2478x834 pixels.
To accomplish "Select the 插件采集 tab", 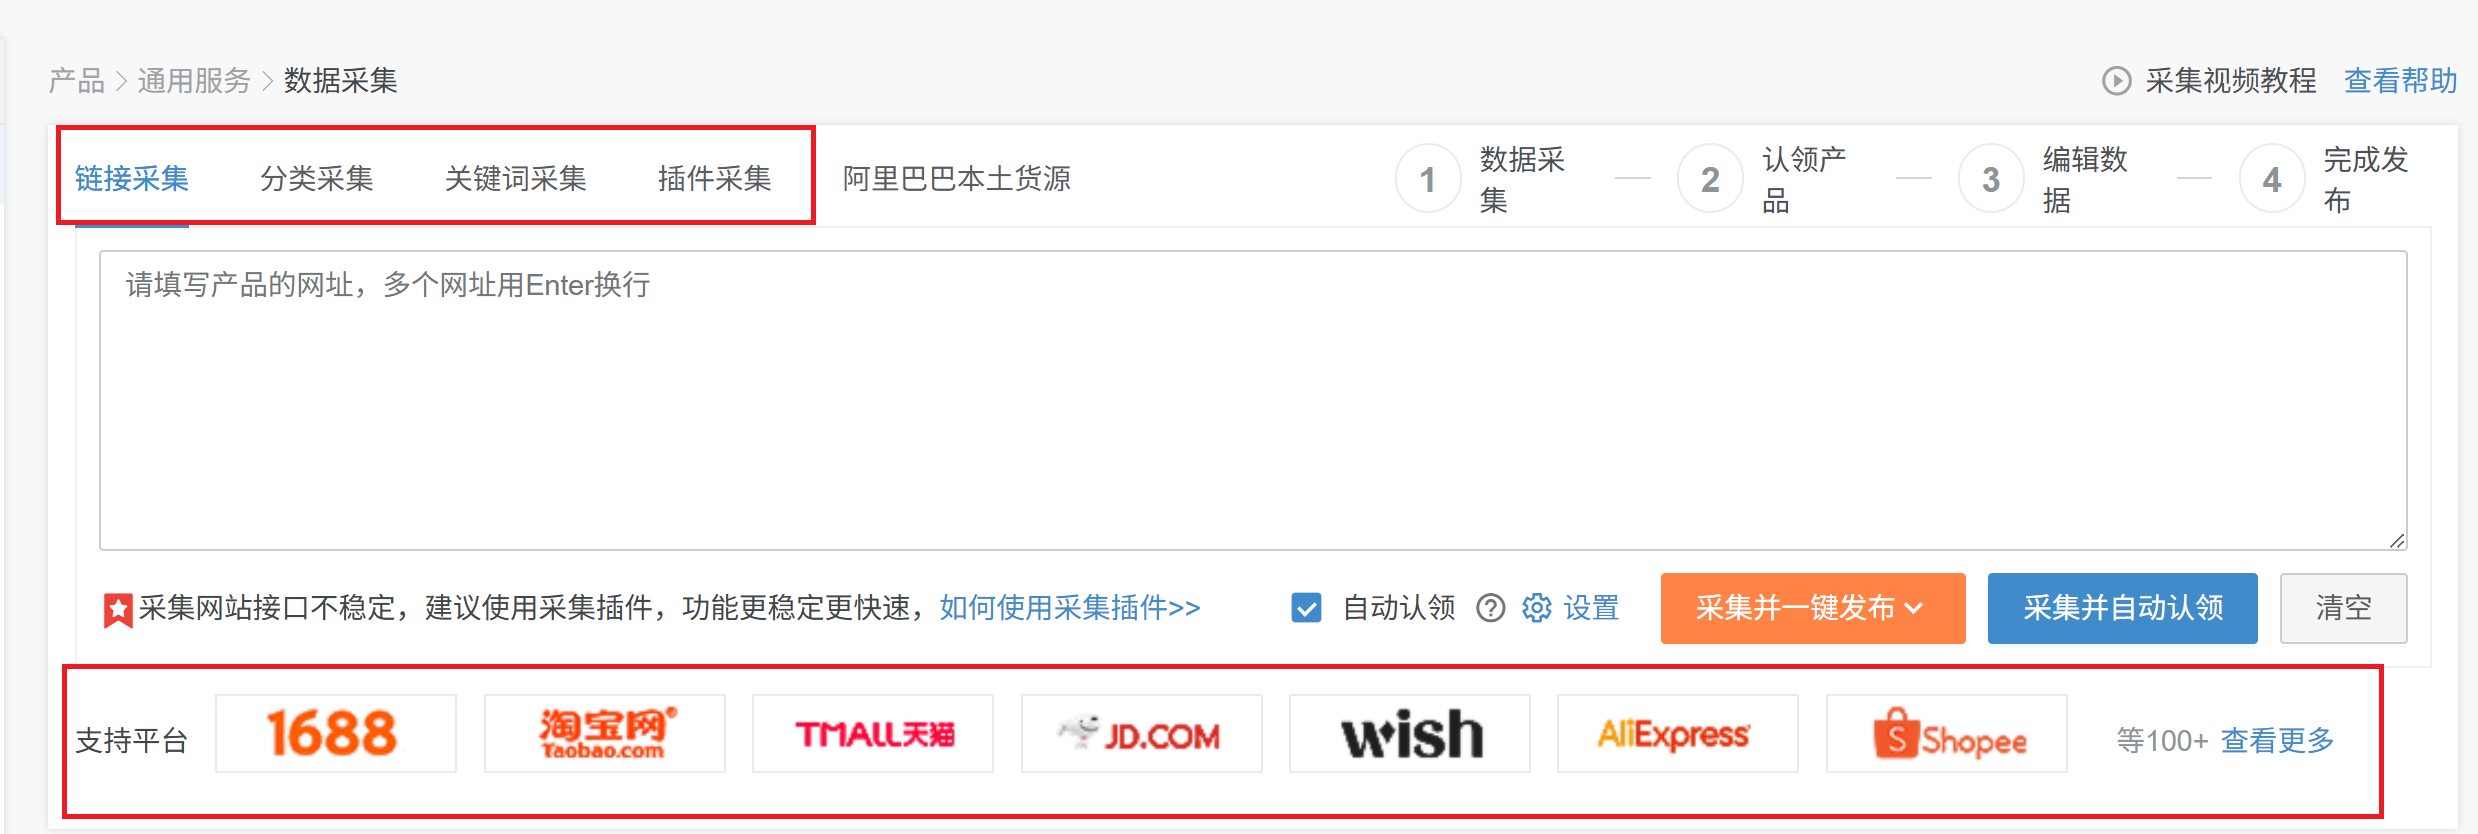I will coord(714,179).
